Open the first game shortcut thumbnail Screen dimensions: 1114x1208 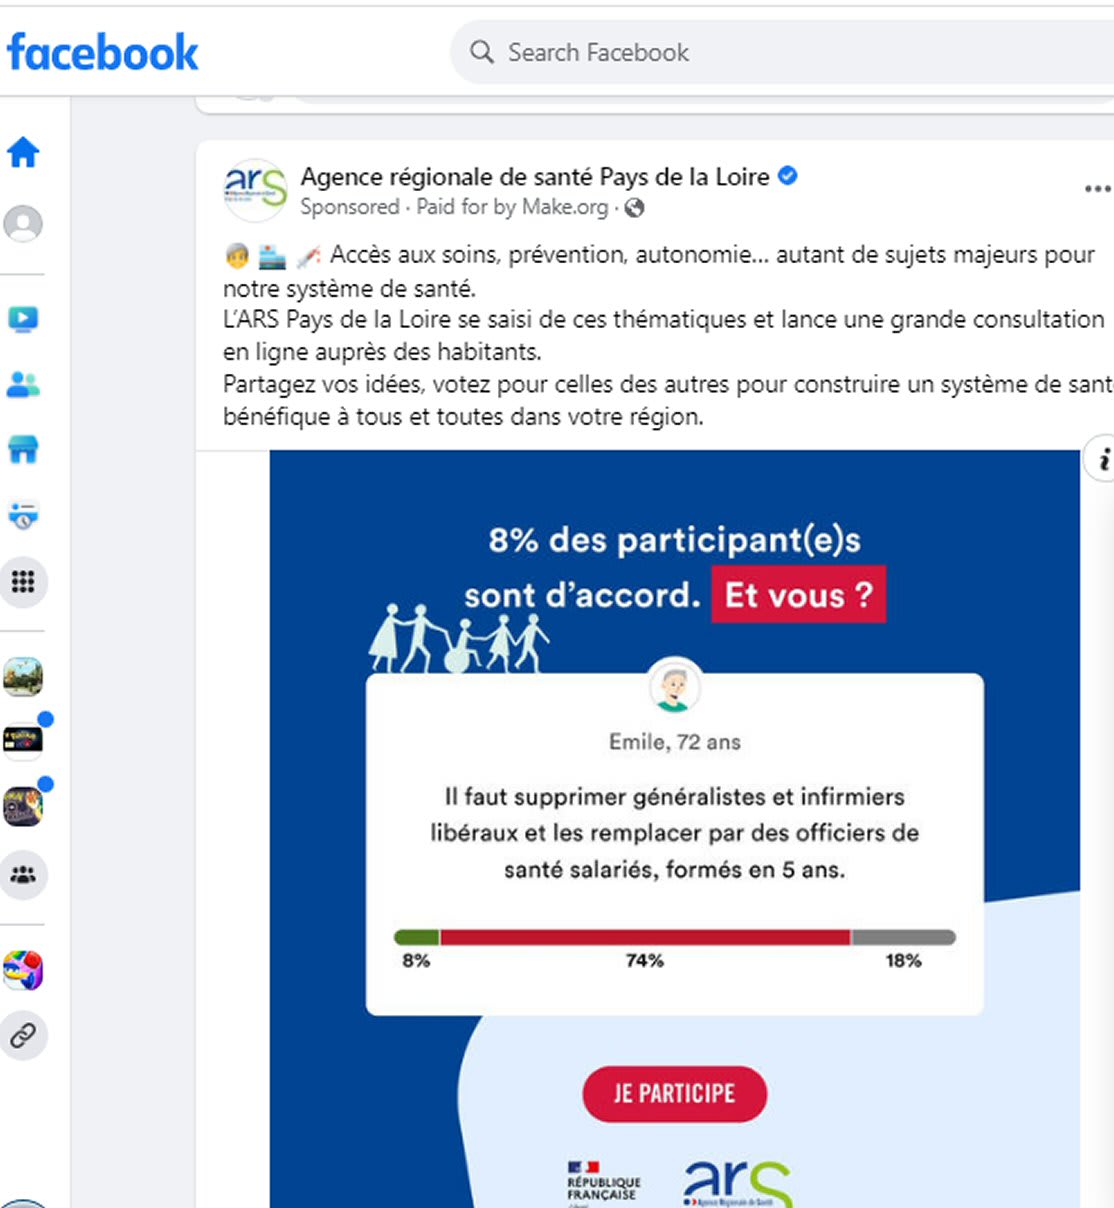click(23, 678)
